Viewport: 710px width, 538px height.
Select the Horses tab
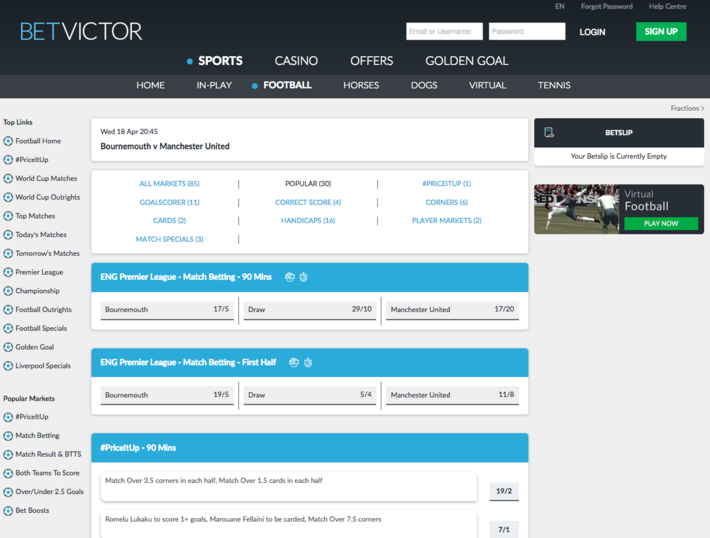tap(361, 85)
